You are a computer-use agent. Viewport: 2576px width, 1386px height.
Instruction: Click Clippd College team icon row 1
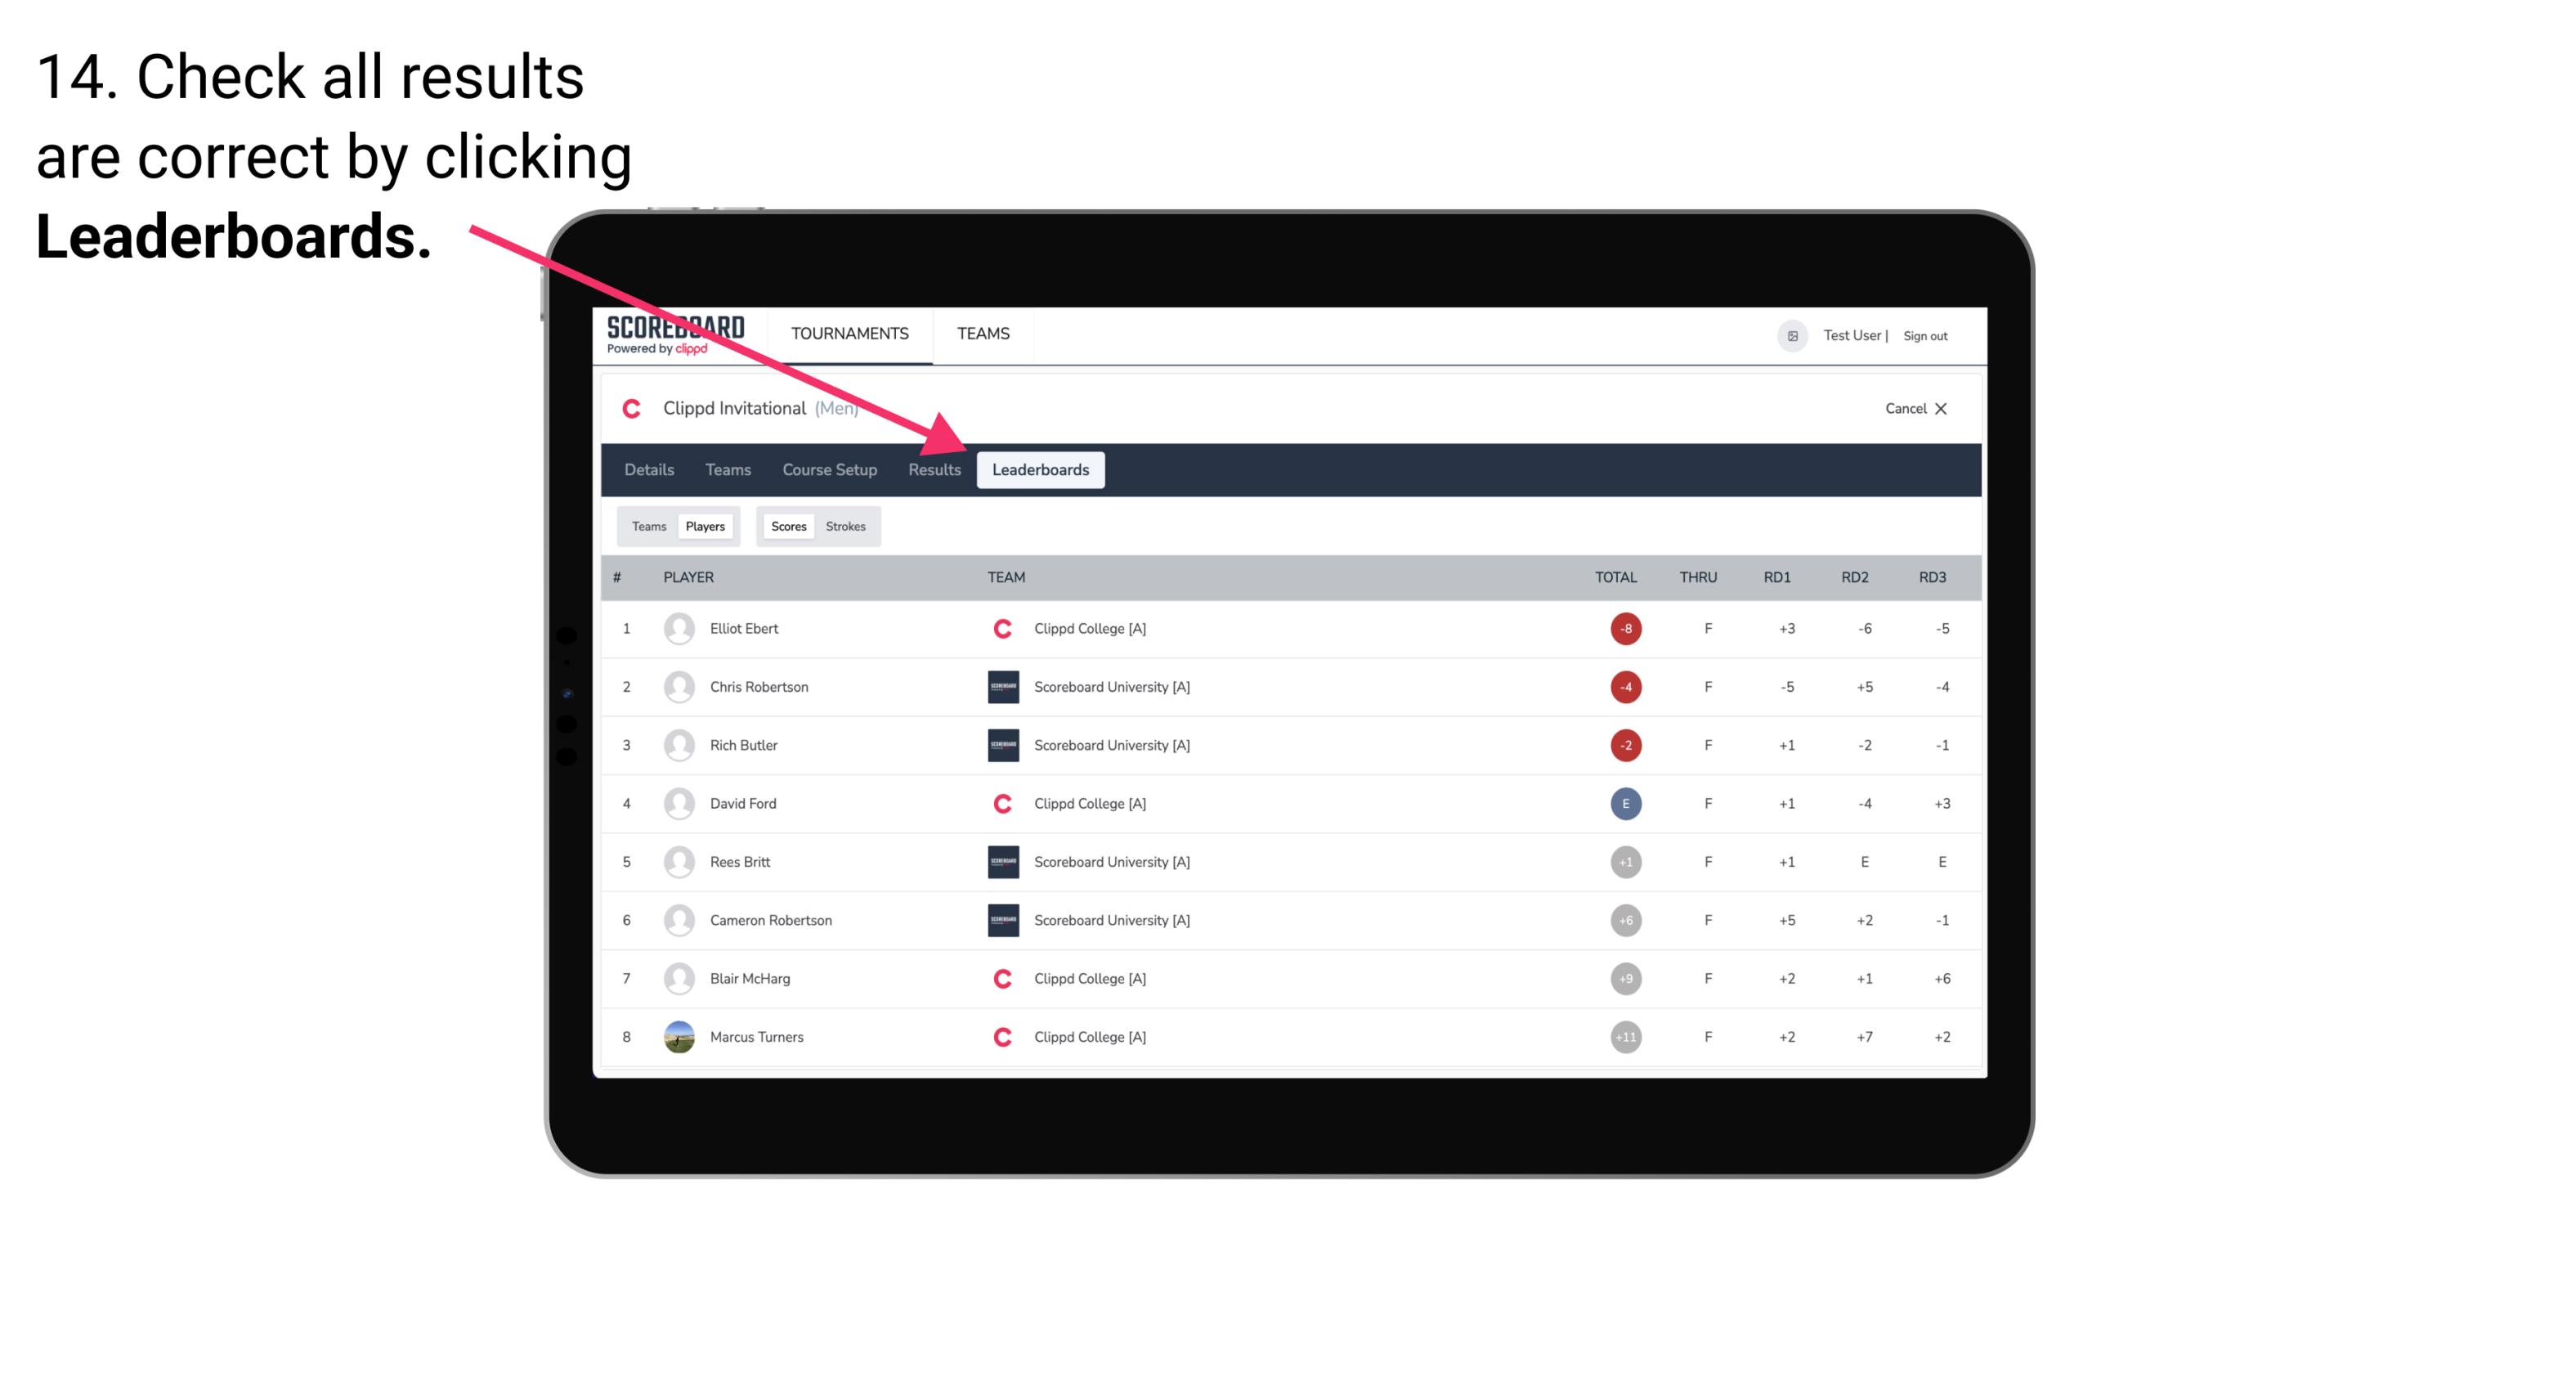coord(1000,628)
